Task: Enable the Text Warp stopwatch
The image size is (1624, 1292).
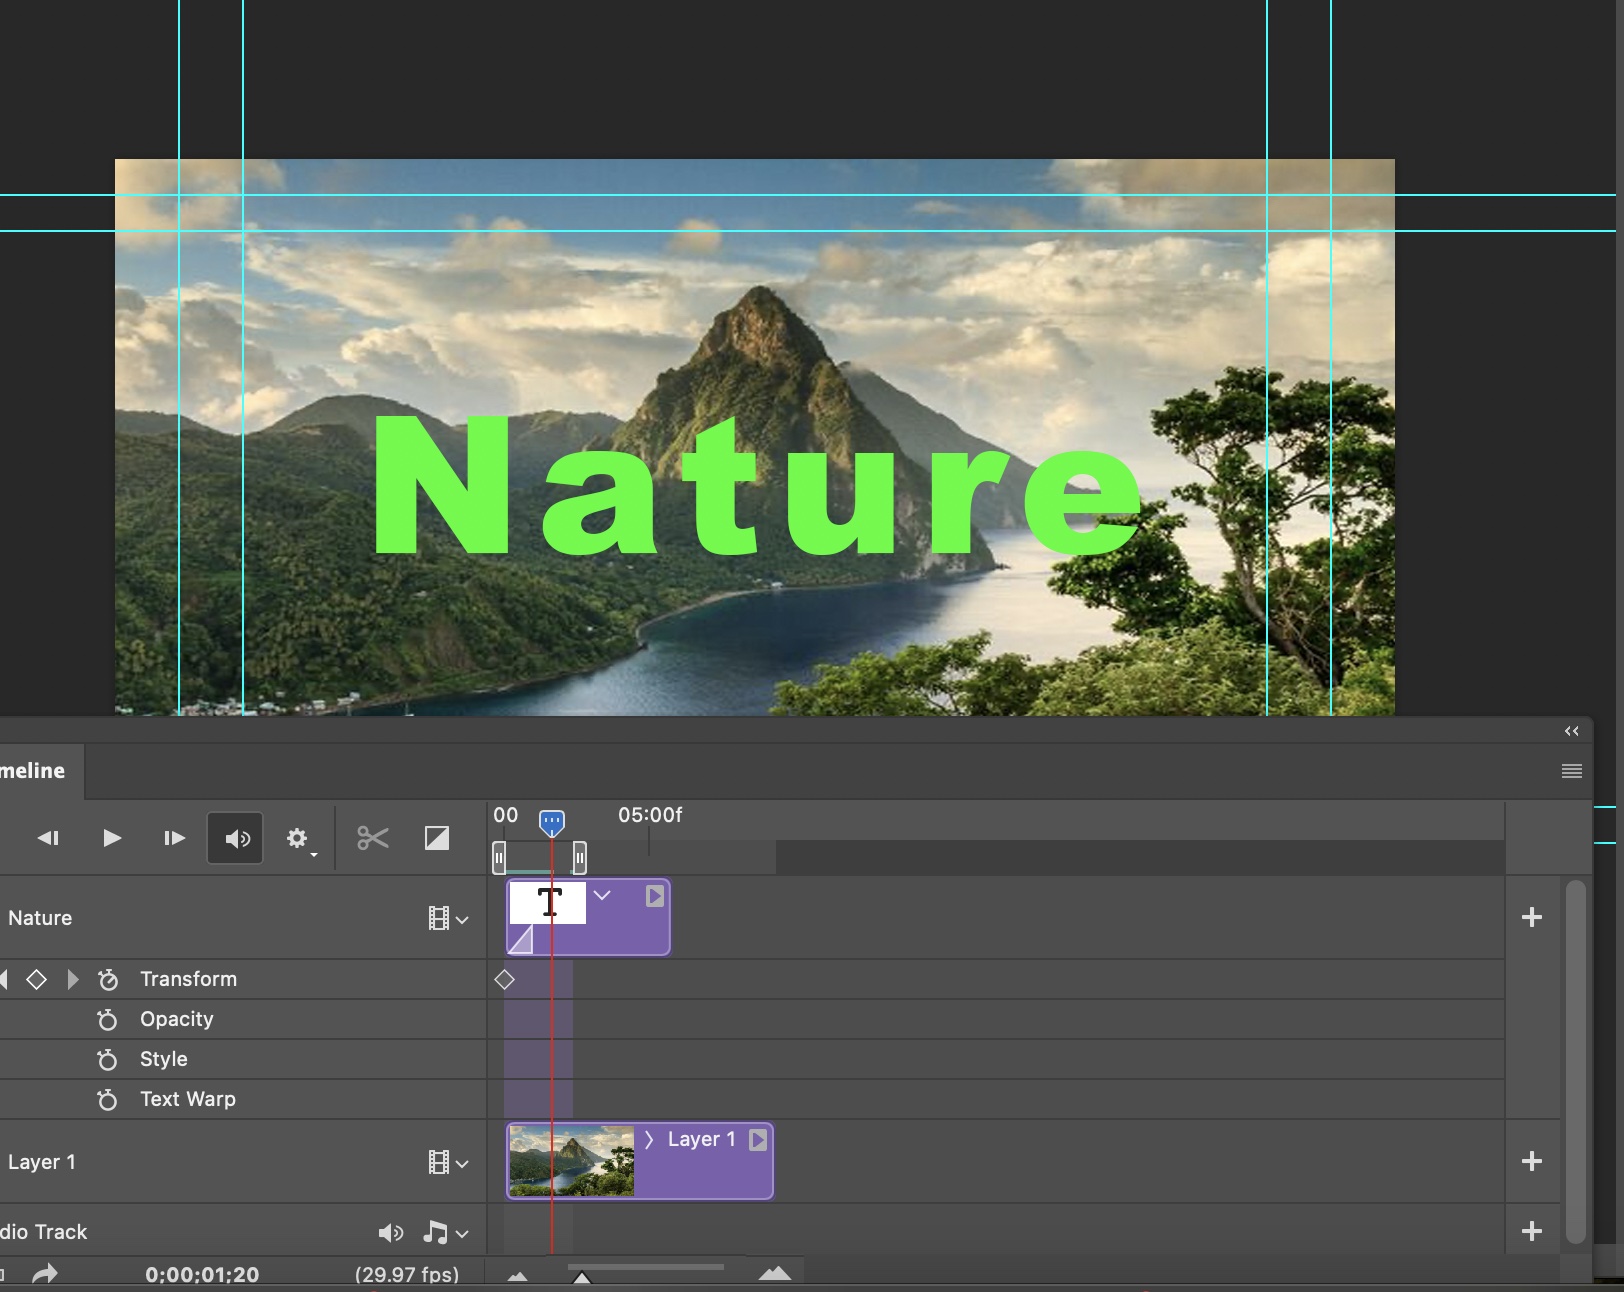Action: [x=107, y=1099]
